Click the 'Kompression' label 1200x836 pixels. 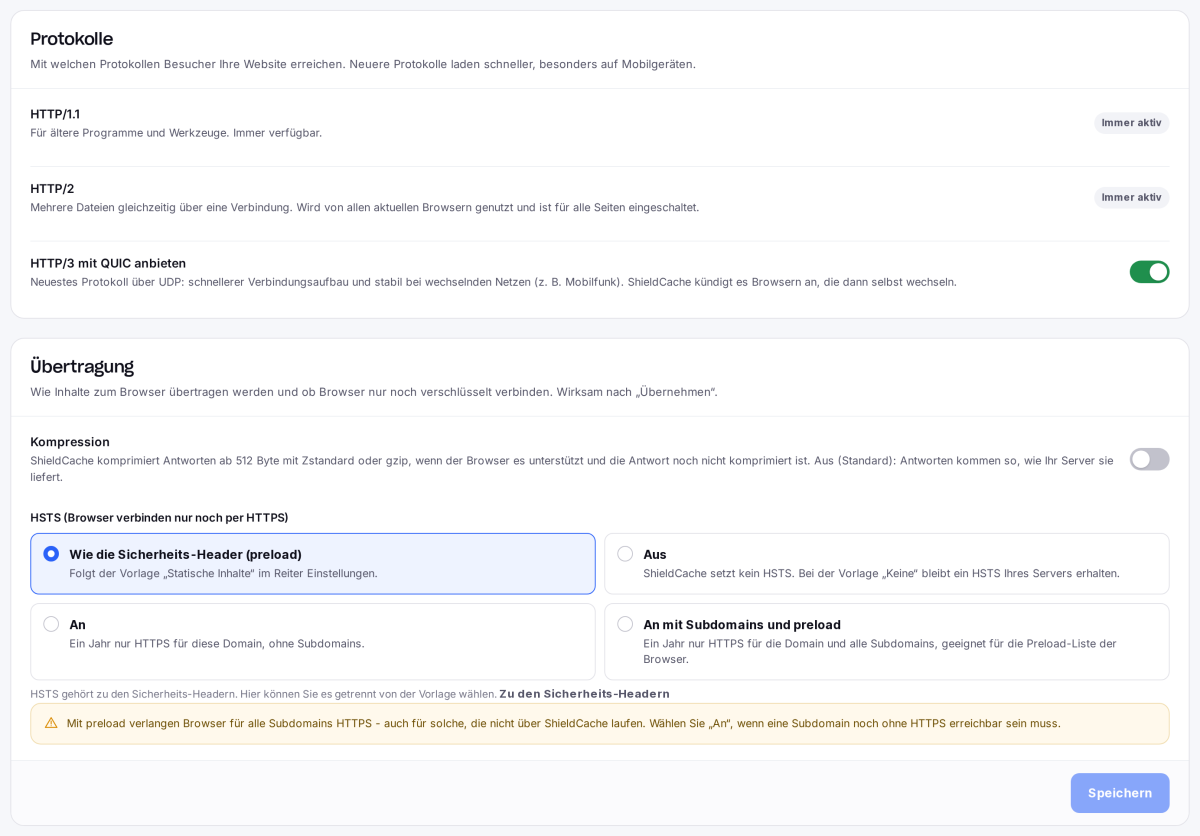click(70, 442)
